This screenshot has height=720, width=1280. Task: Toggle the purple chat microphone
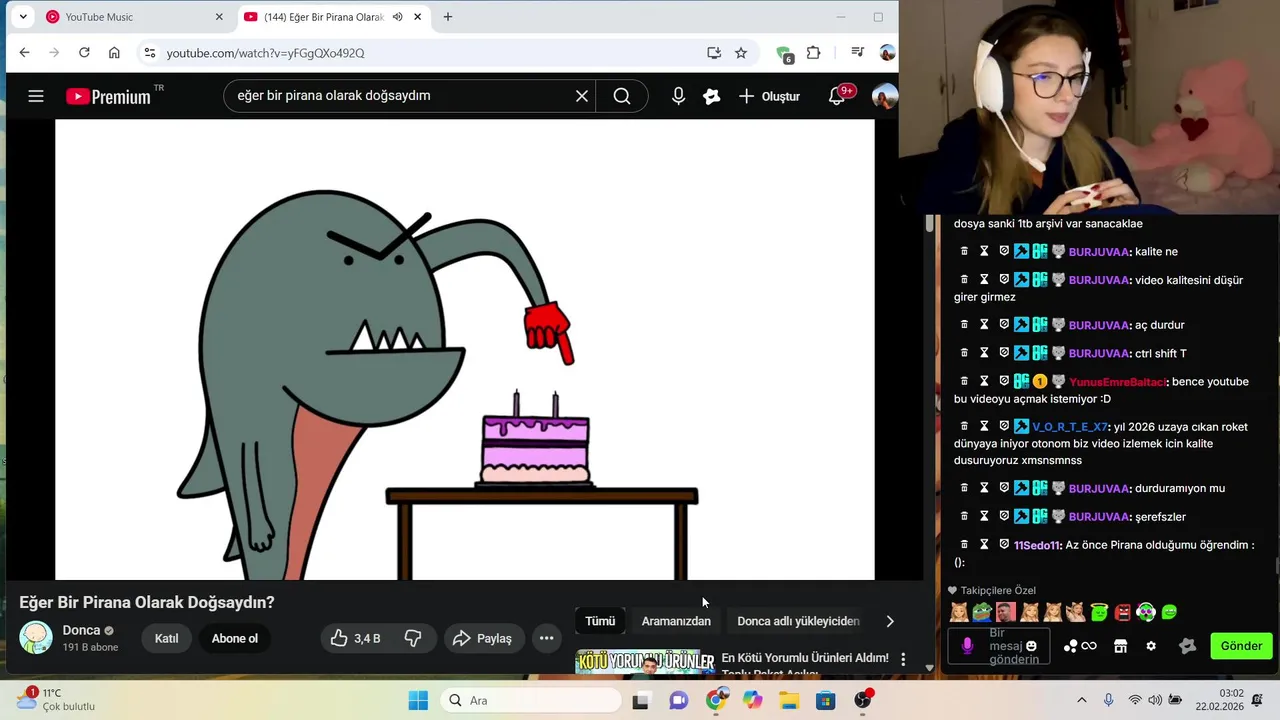967,646
